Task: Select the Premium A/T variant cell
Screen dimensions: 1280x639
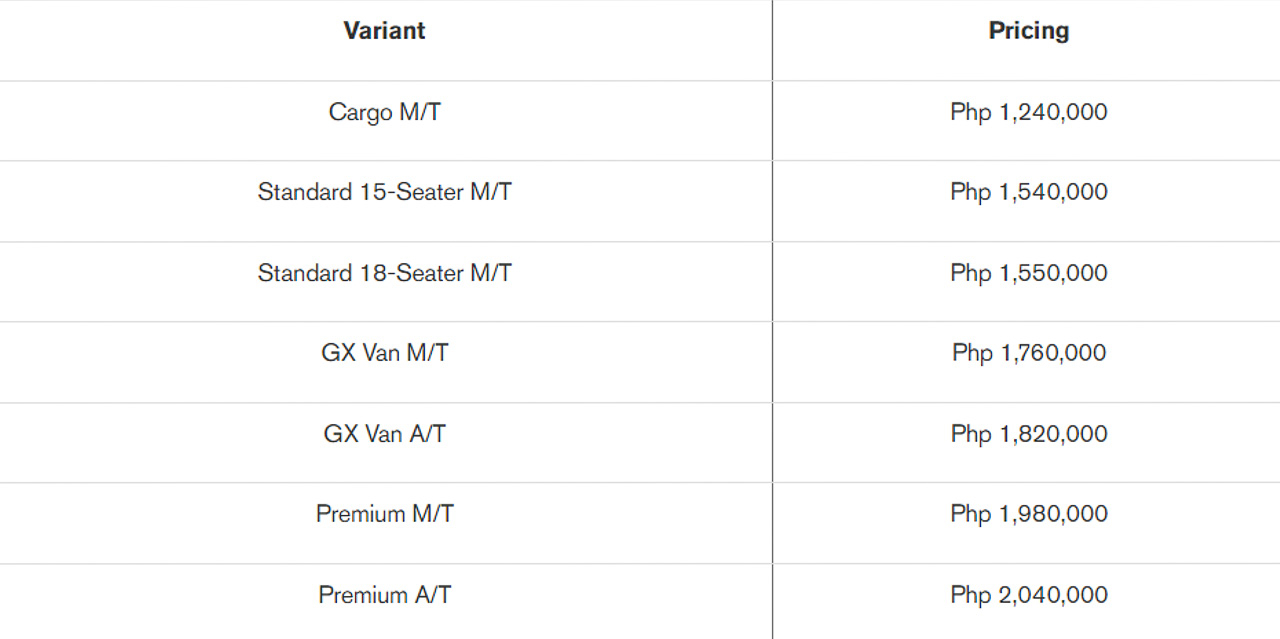Action: tap(384, 595)
